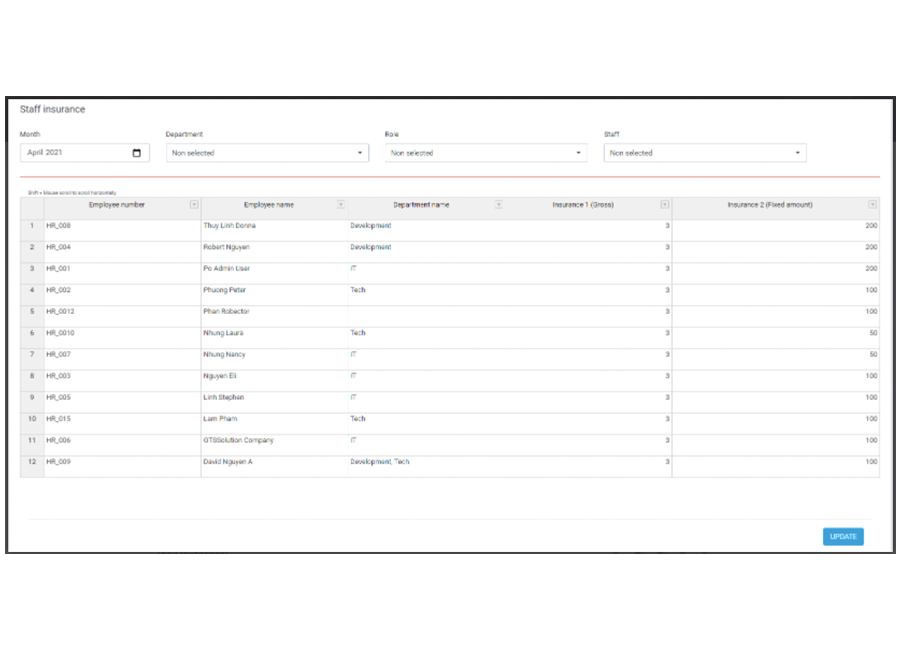Open the Staff dropdown
The width and height of the screenshot is (900, 650).
click(704, 153)
